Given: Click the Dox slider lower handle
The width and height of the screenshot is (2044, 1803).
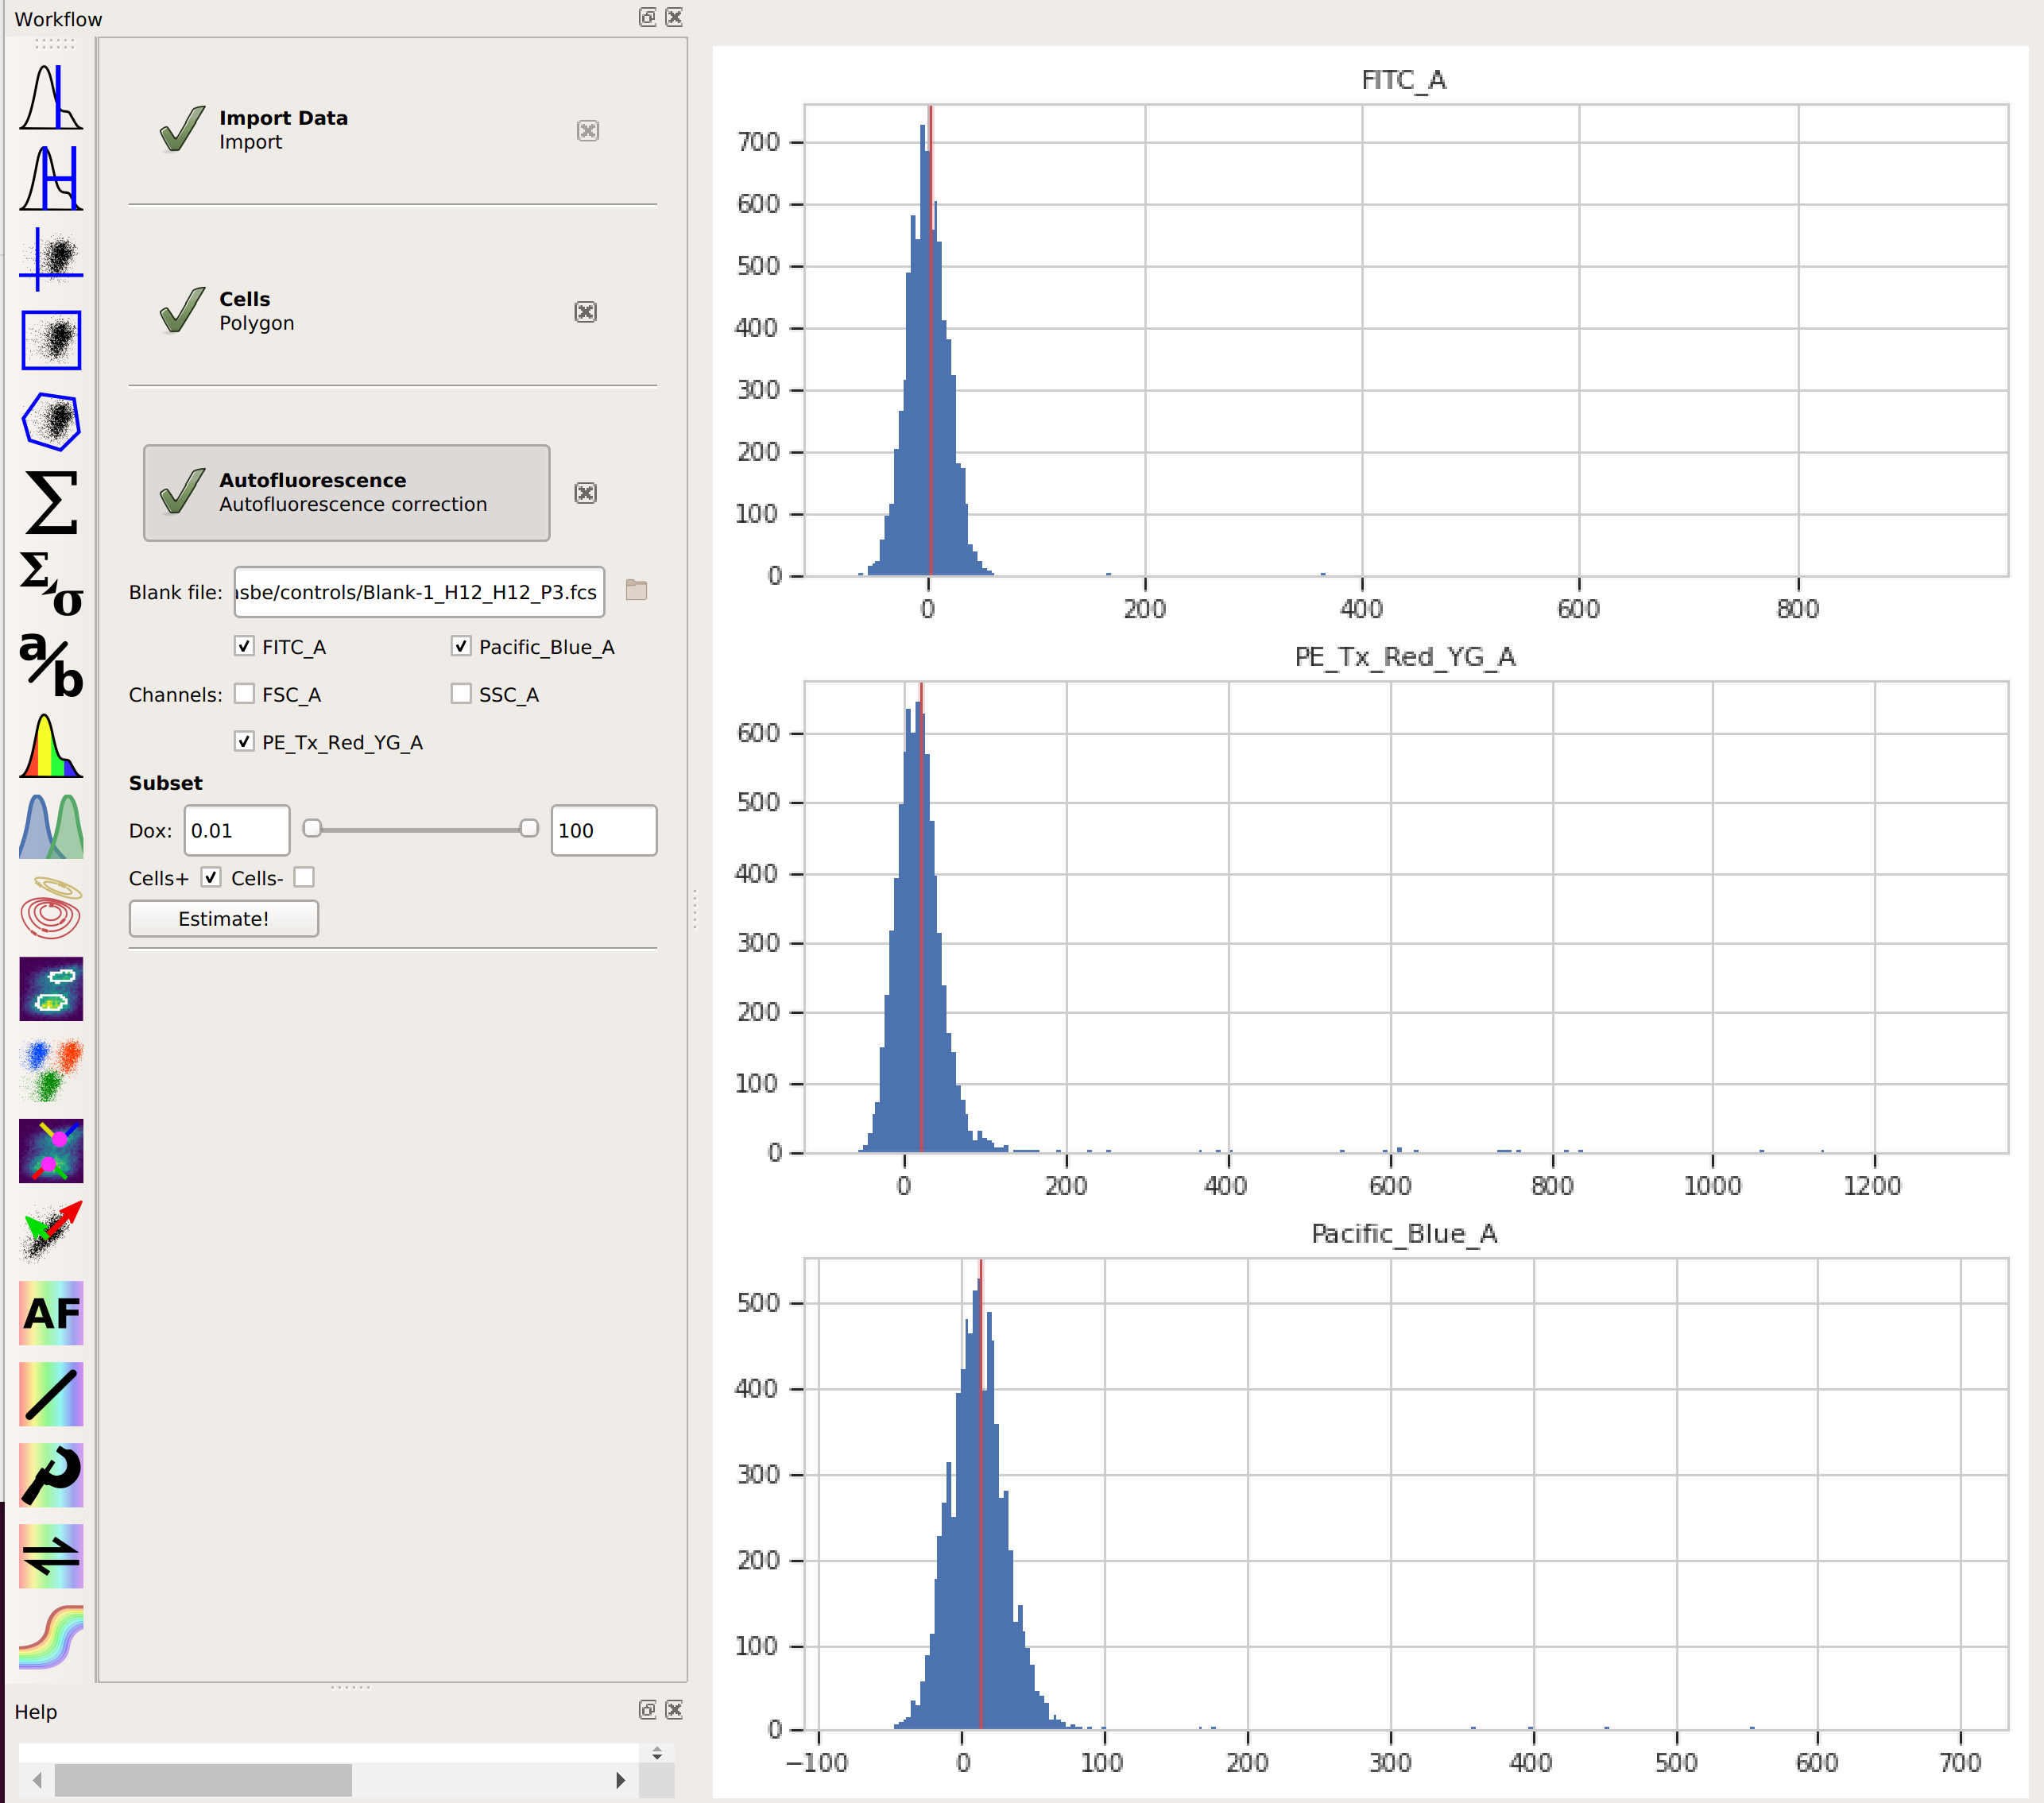Looking at the screenshot, I should coord(312,828).
